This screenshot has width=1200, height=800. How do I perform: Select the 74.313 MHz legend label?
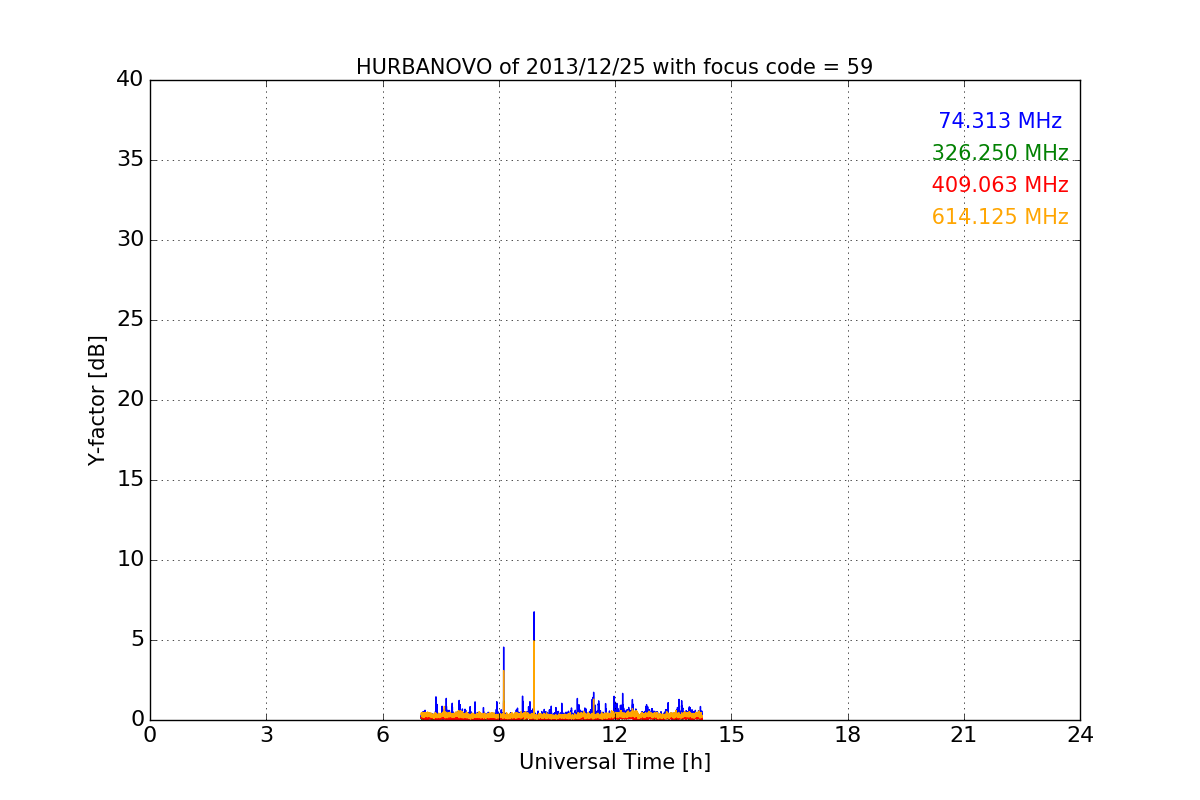point(1000,121)
